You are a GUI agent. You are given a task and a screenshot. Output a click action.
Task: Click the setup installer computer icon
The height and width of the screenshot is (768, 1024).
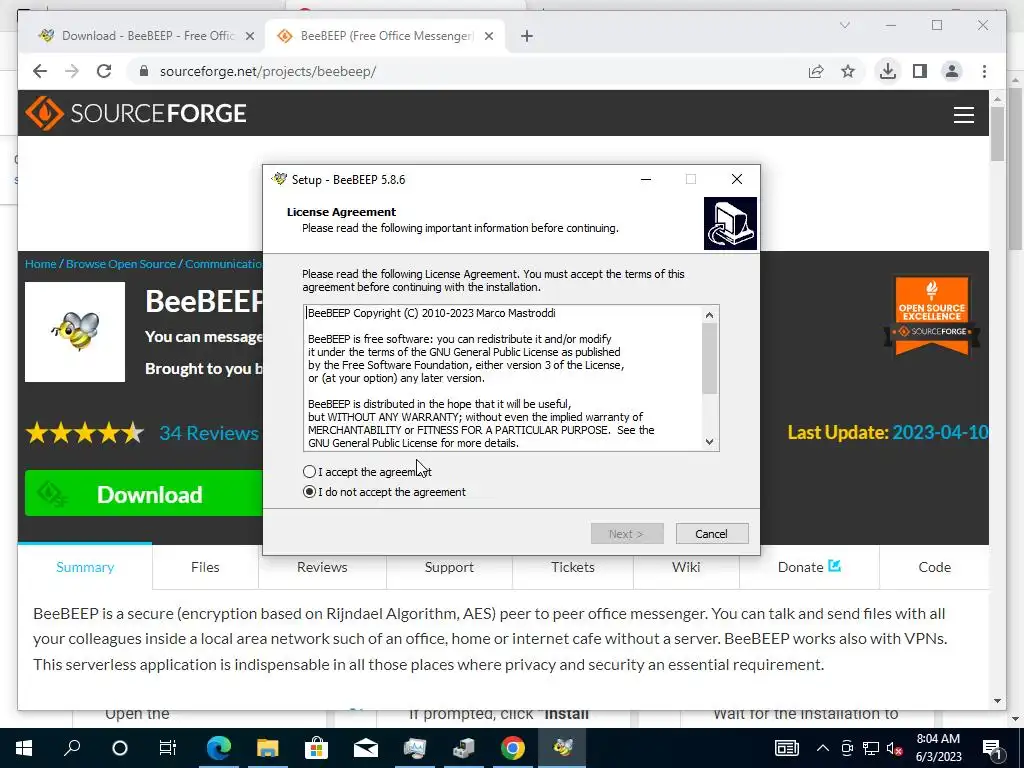(x=730, y=223)
